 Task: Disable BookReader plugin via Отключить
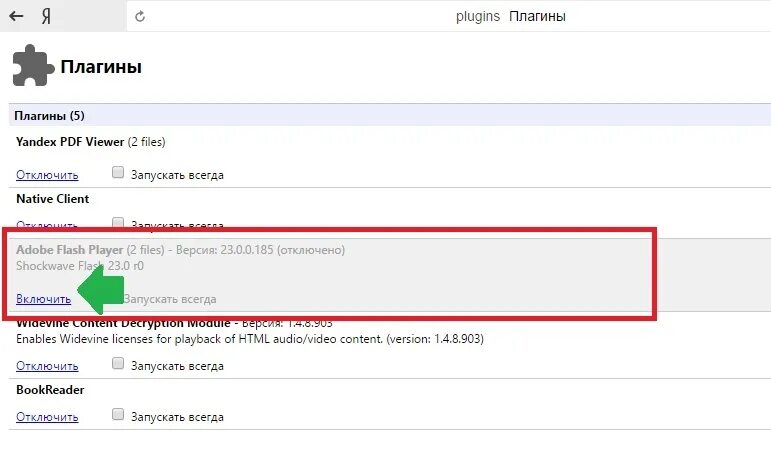pos(47,417)
